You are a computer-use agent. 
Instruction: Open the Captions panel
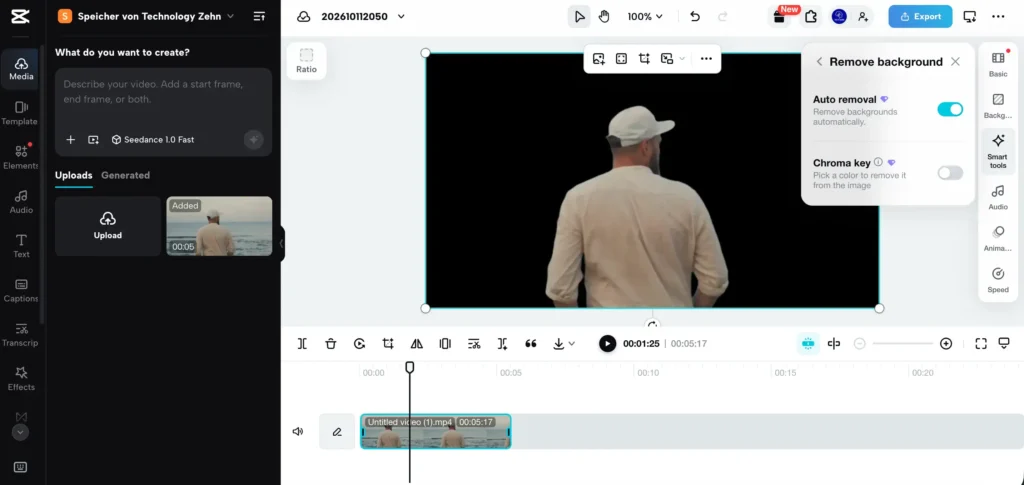pos(21,290)
